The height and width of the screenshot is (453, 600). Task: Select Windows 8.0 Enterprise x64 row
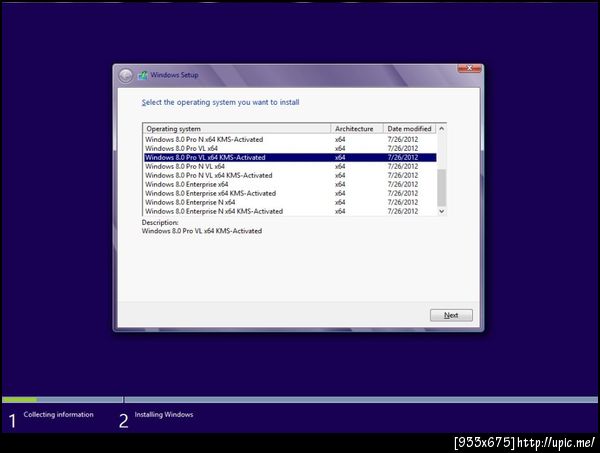[290, 184]
